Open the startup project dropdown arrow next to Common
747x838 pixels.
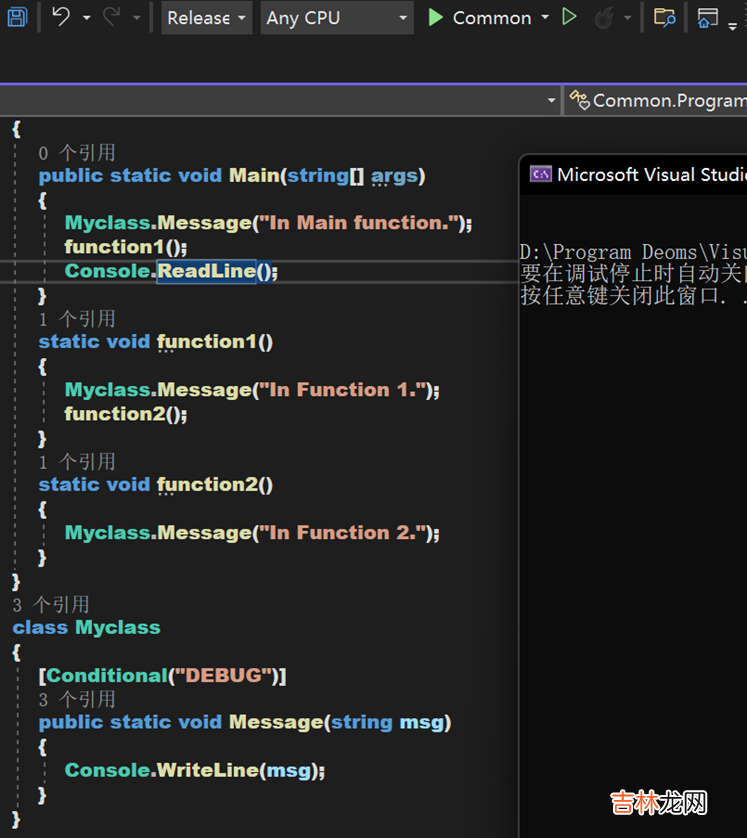pos(545,17)
